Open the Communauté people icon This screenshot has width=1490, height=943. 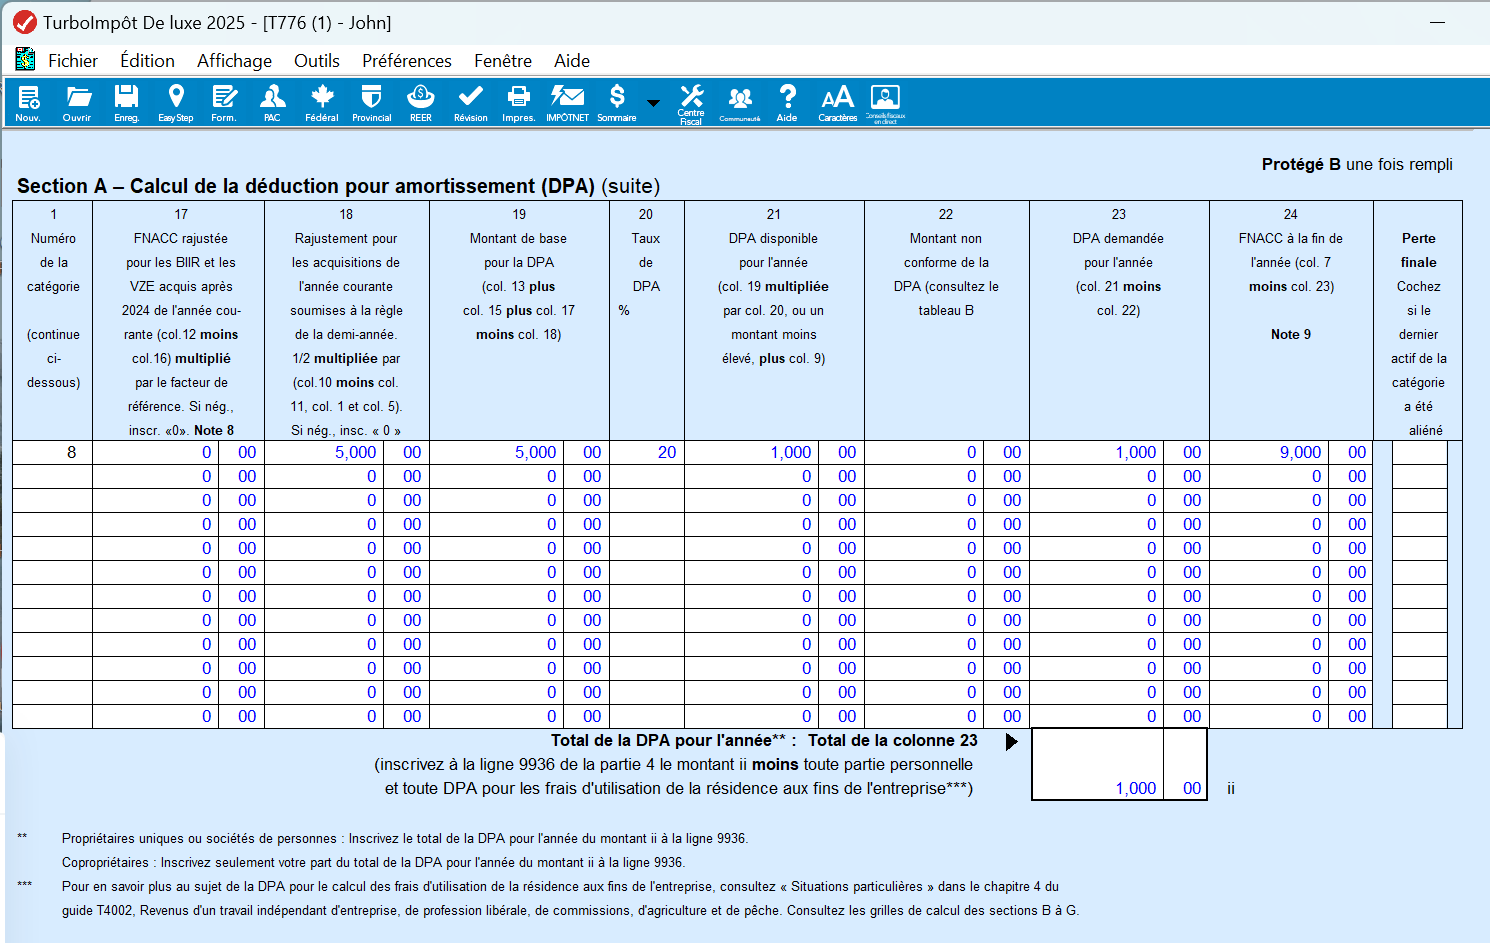point(740,103)
